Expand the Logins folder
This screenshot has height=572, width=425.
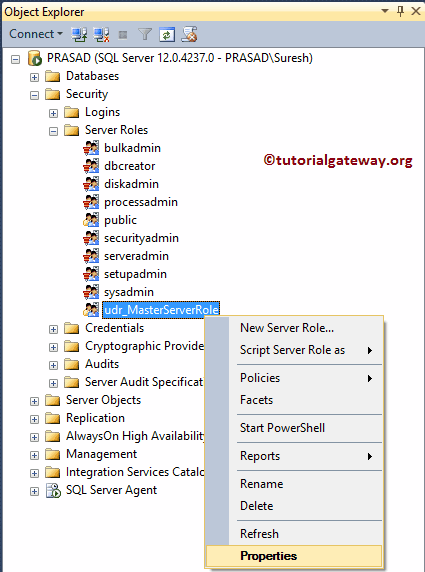(x=53, y=113)
